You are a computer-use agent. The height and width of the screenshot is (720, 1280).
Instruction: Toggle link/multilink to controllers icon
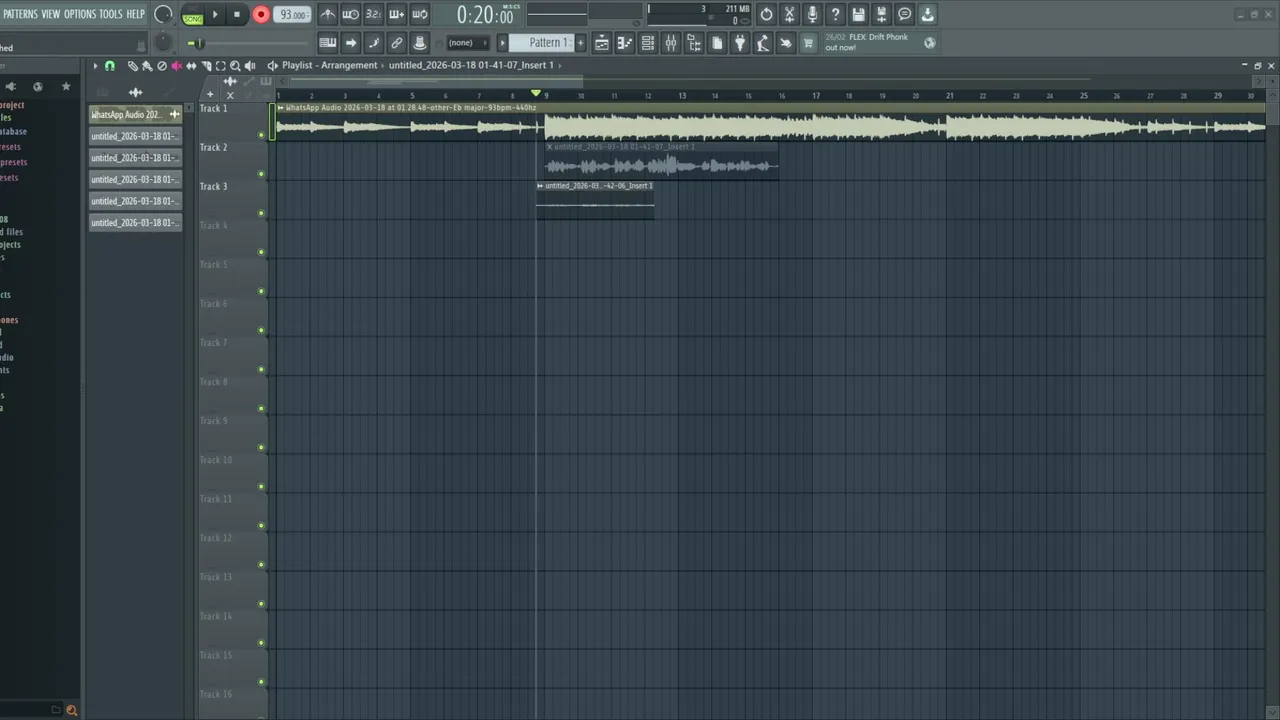click(397, 43)
